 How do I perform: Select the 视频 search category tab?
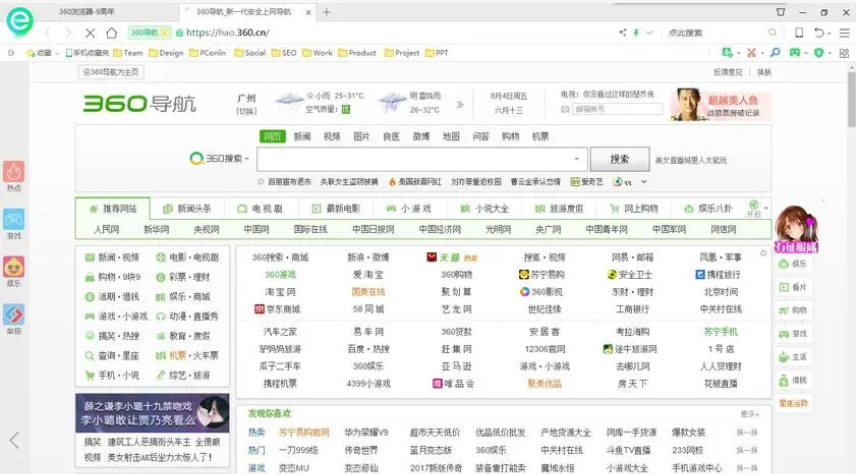click(x=331, y=137)
